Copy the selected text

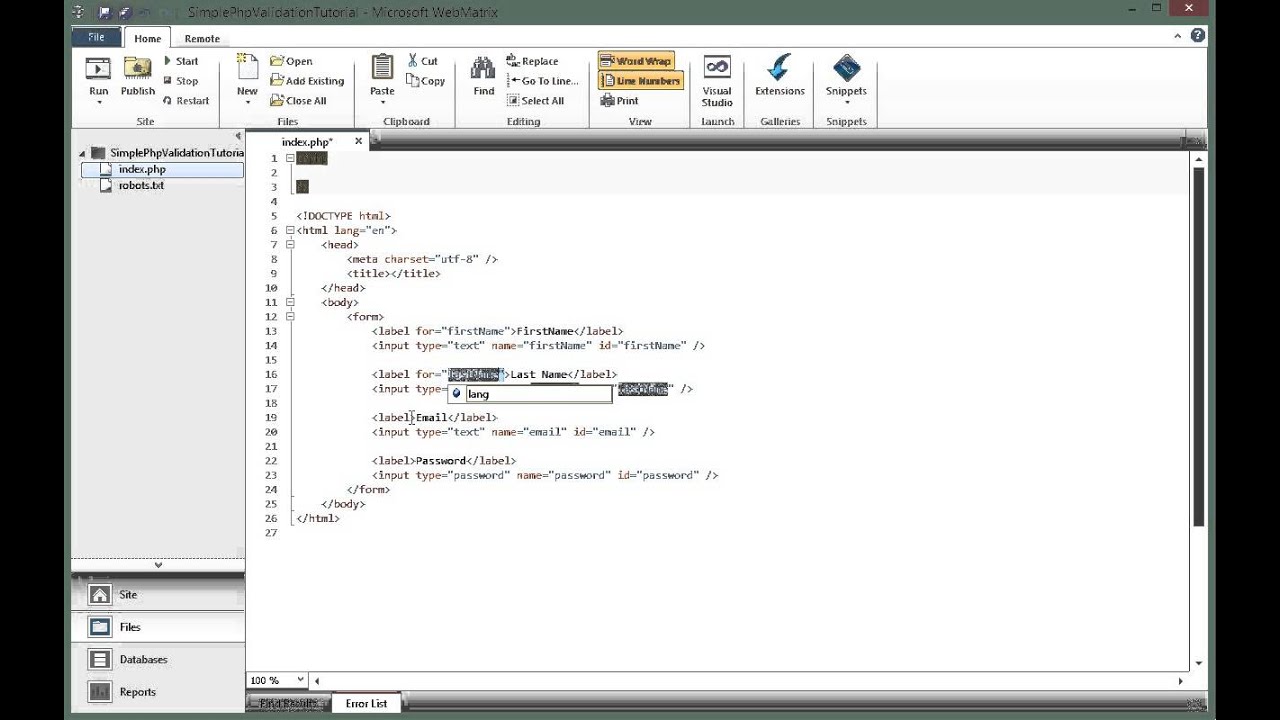tap(425, 81)
